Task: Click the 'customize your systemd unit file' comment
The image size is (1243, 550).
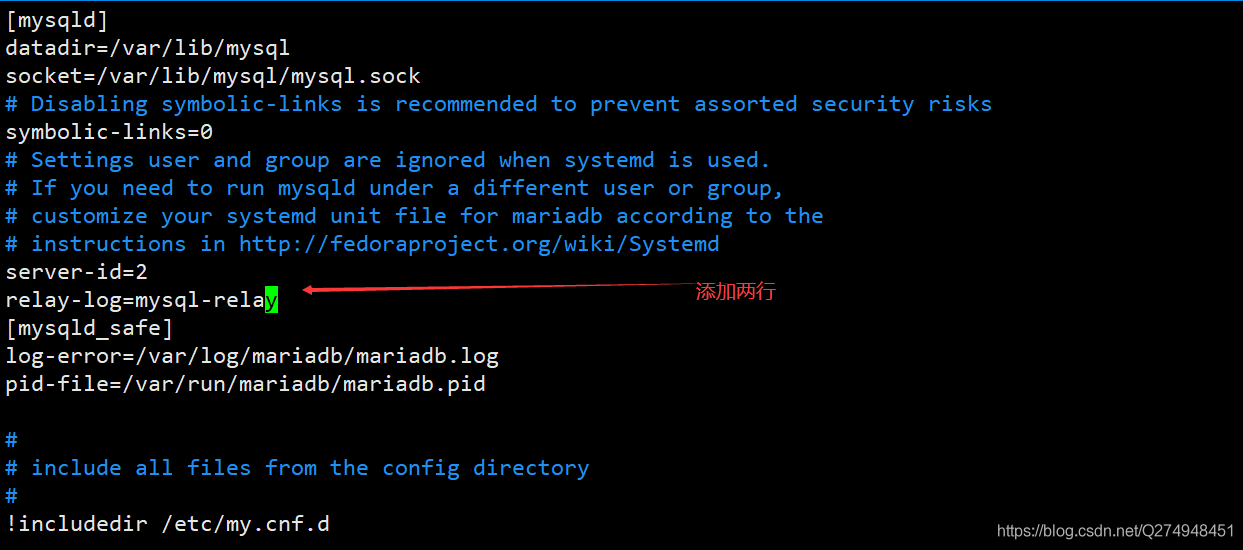Action: [414, 216]
